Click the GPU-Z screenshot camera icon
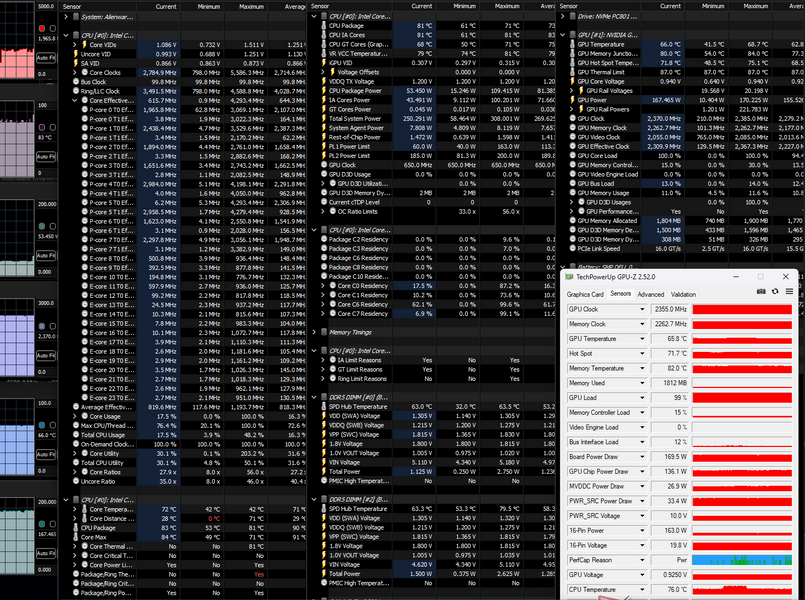The width and height of the screenshot is (805, 600). pyautogui.click(x=761, y=291)
